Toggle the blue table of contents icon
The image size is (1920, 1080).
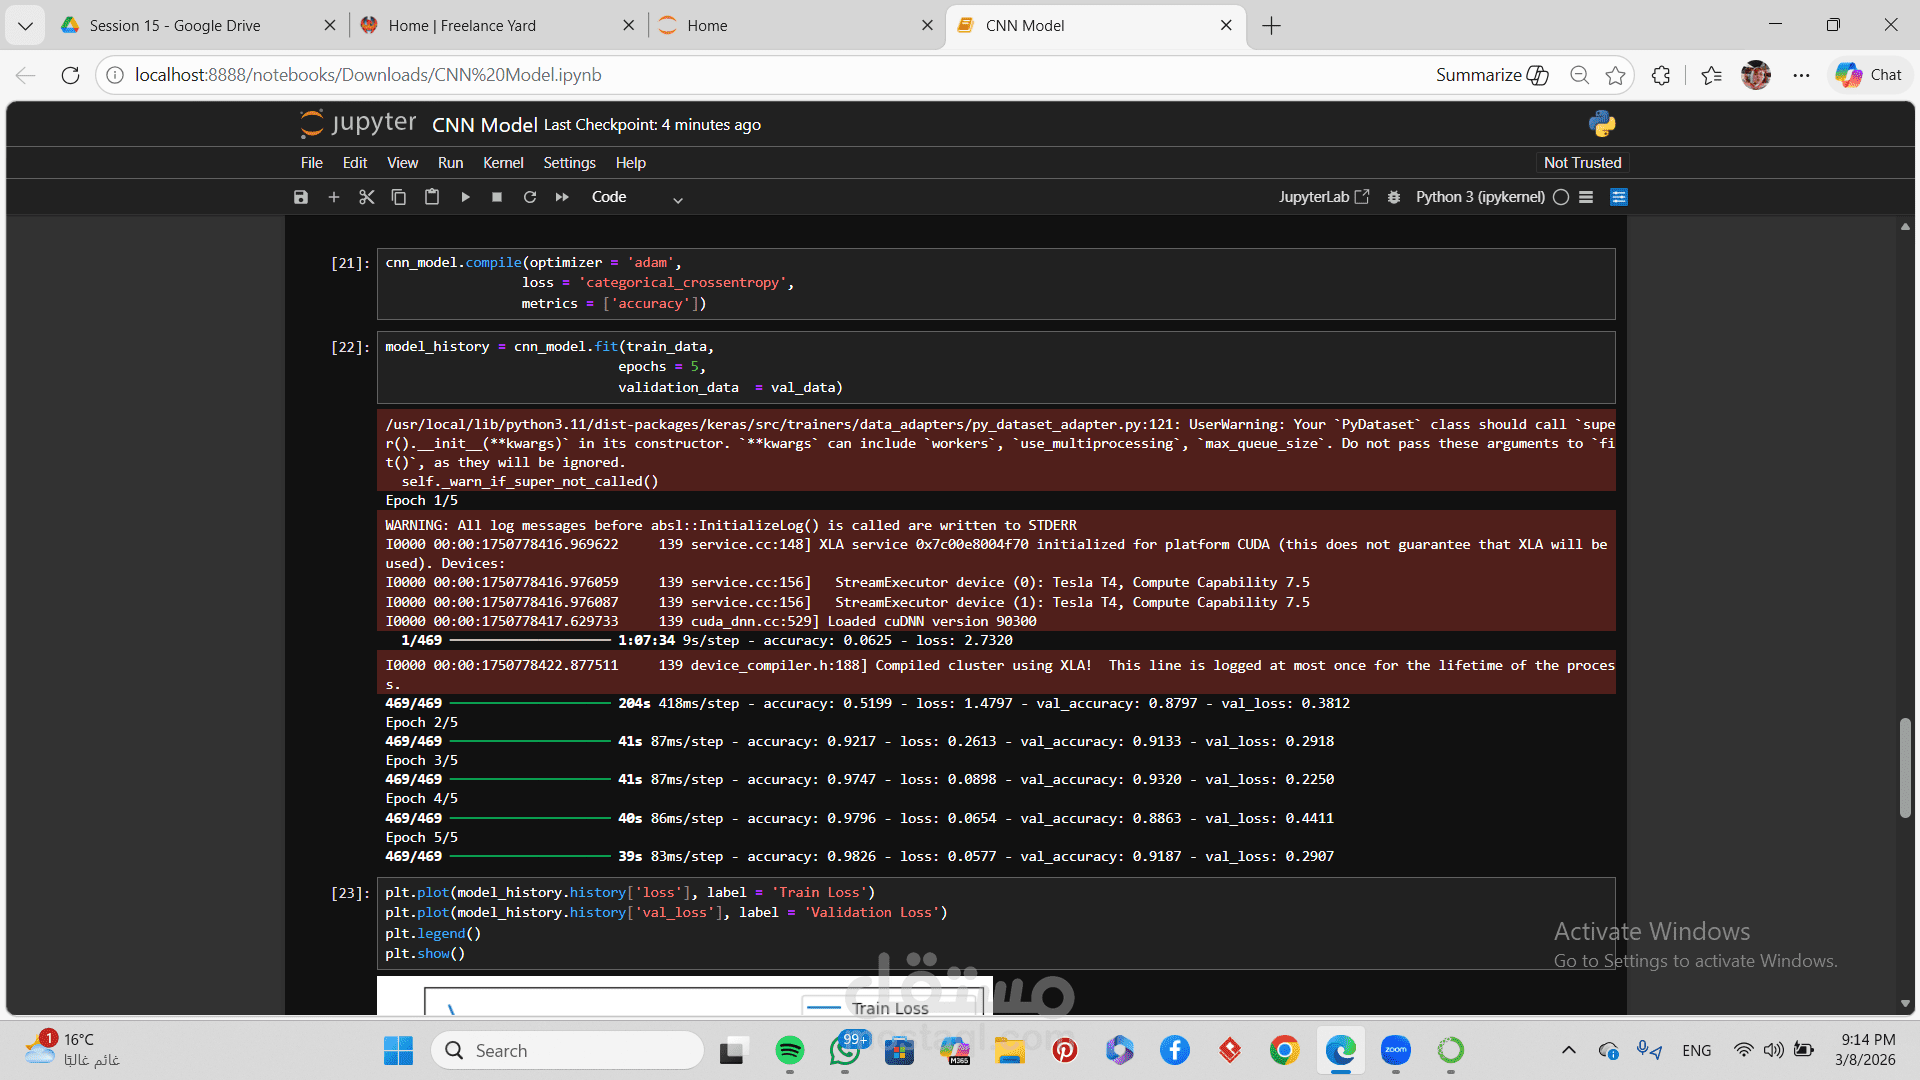click(x=1619, y=197)
